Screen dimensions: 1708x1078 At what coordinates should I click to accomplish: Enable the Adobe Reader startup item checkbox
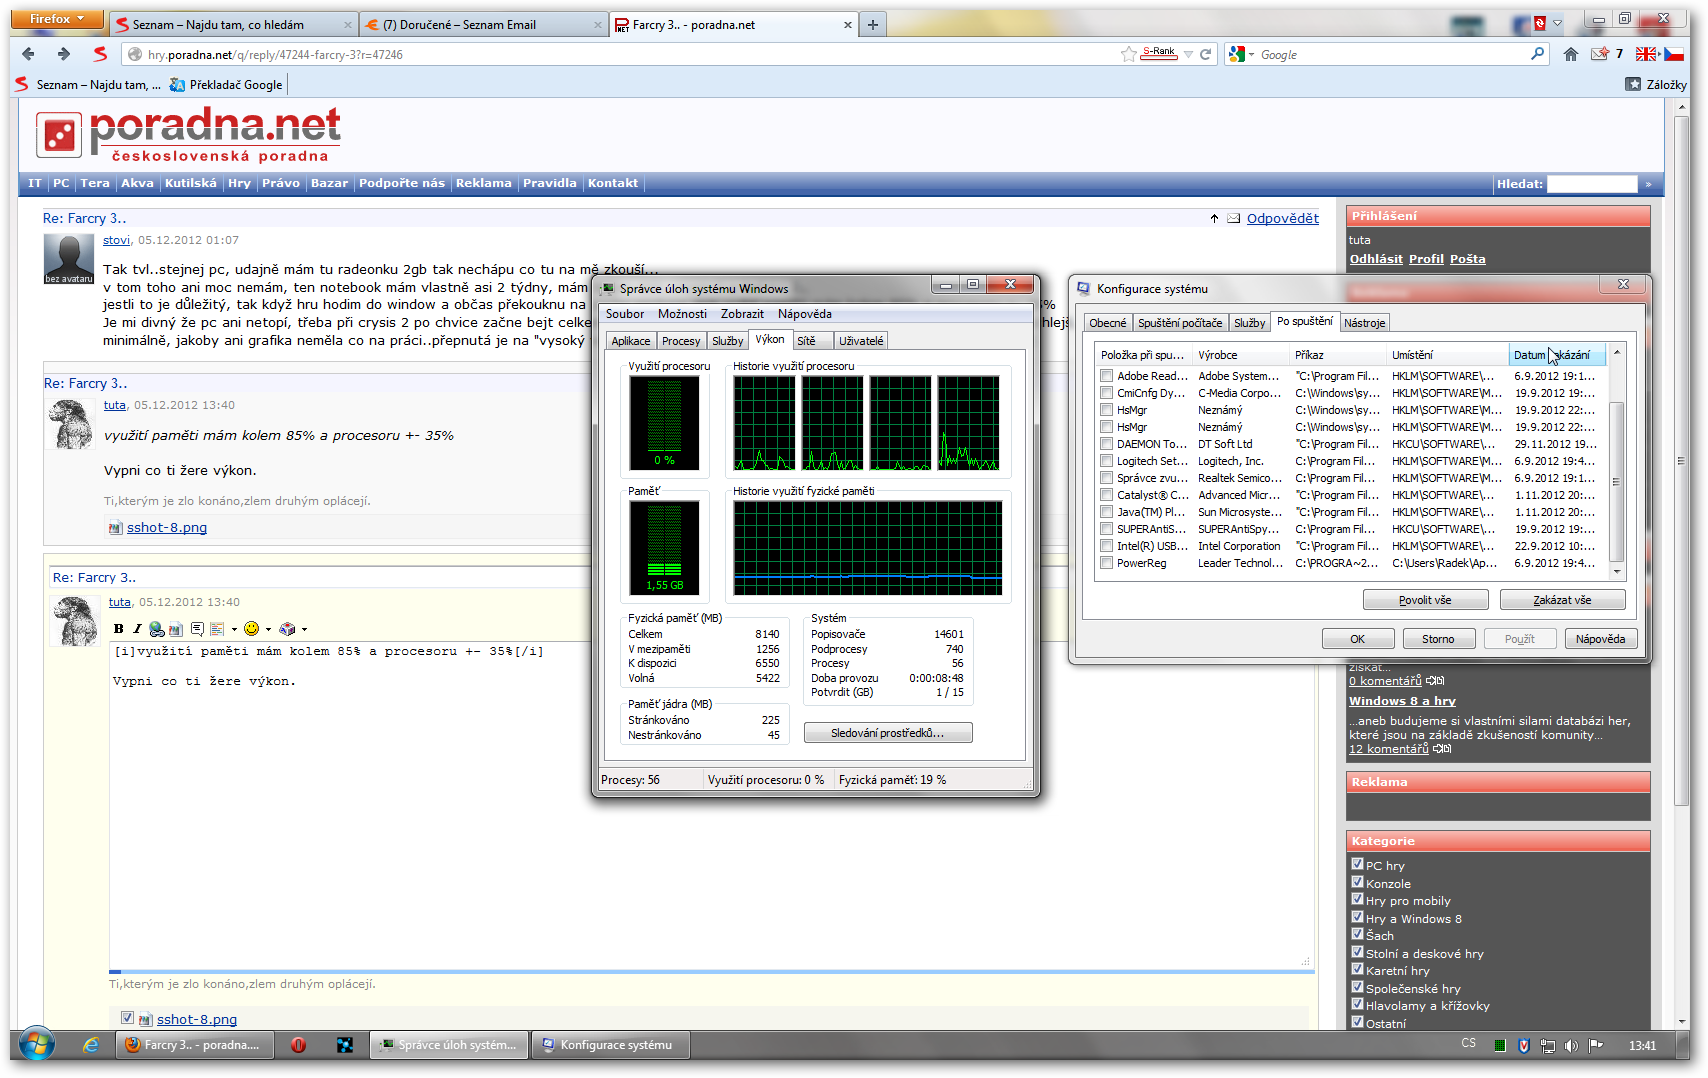point(1106,376)
